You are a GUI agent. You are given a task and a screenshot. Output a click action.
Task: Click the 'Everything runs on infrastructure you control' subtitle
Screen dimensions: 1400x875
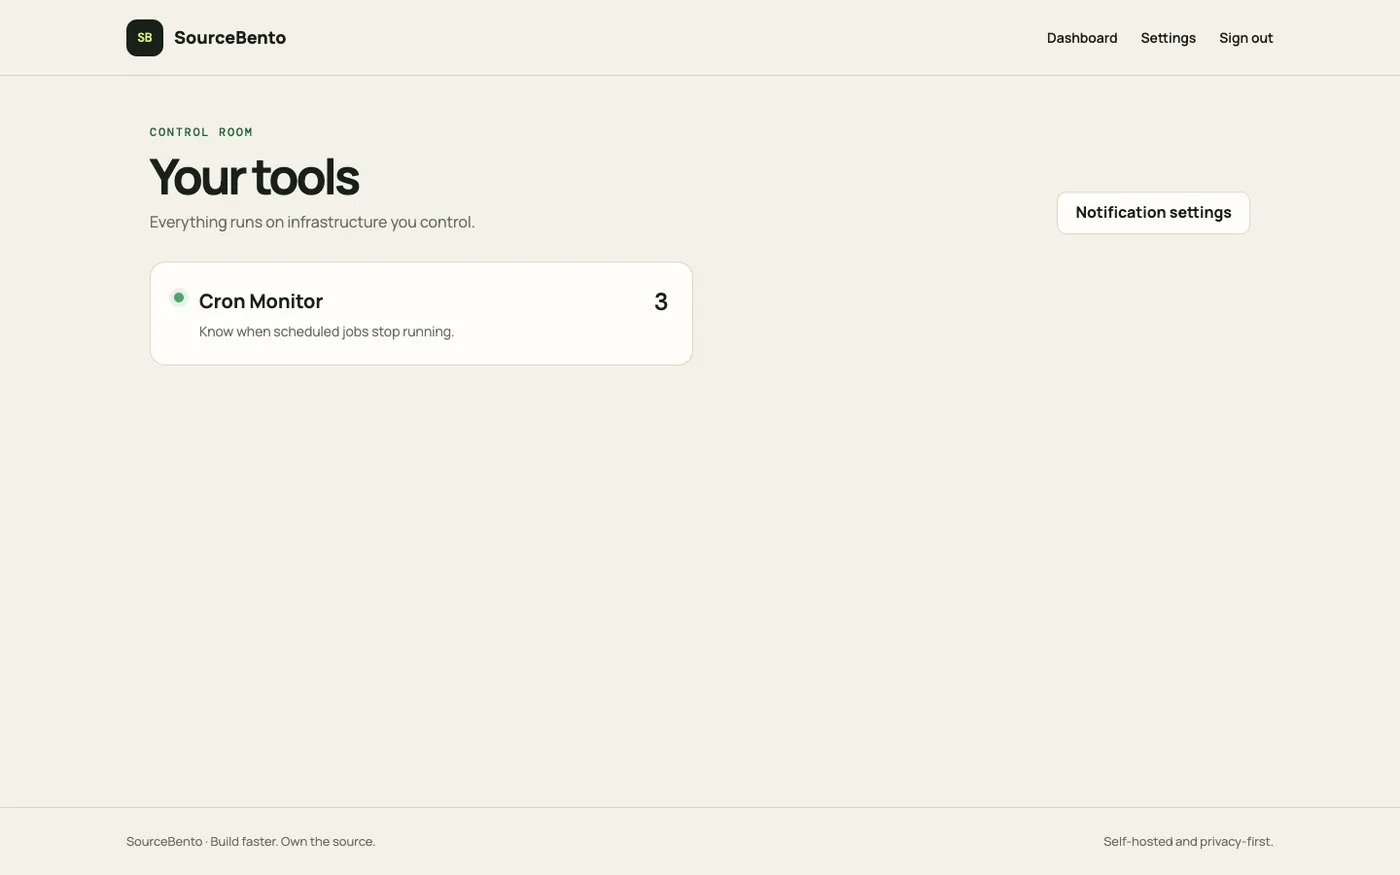pos(312,222)
